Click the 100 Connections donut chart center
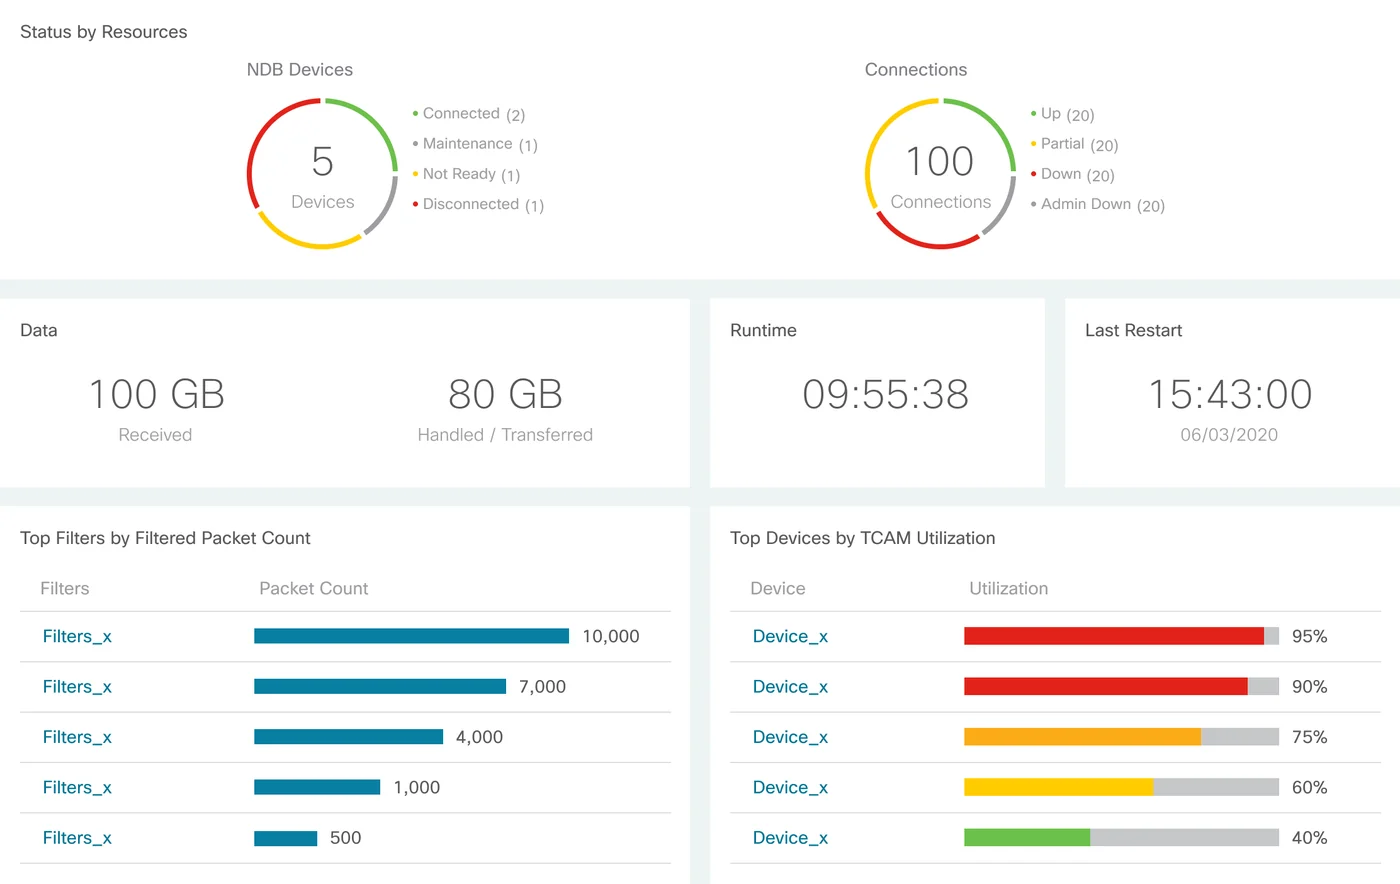 pos(940,174)
